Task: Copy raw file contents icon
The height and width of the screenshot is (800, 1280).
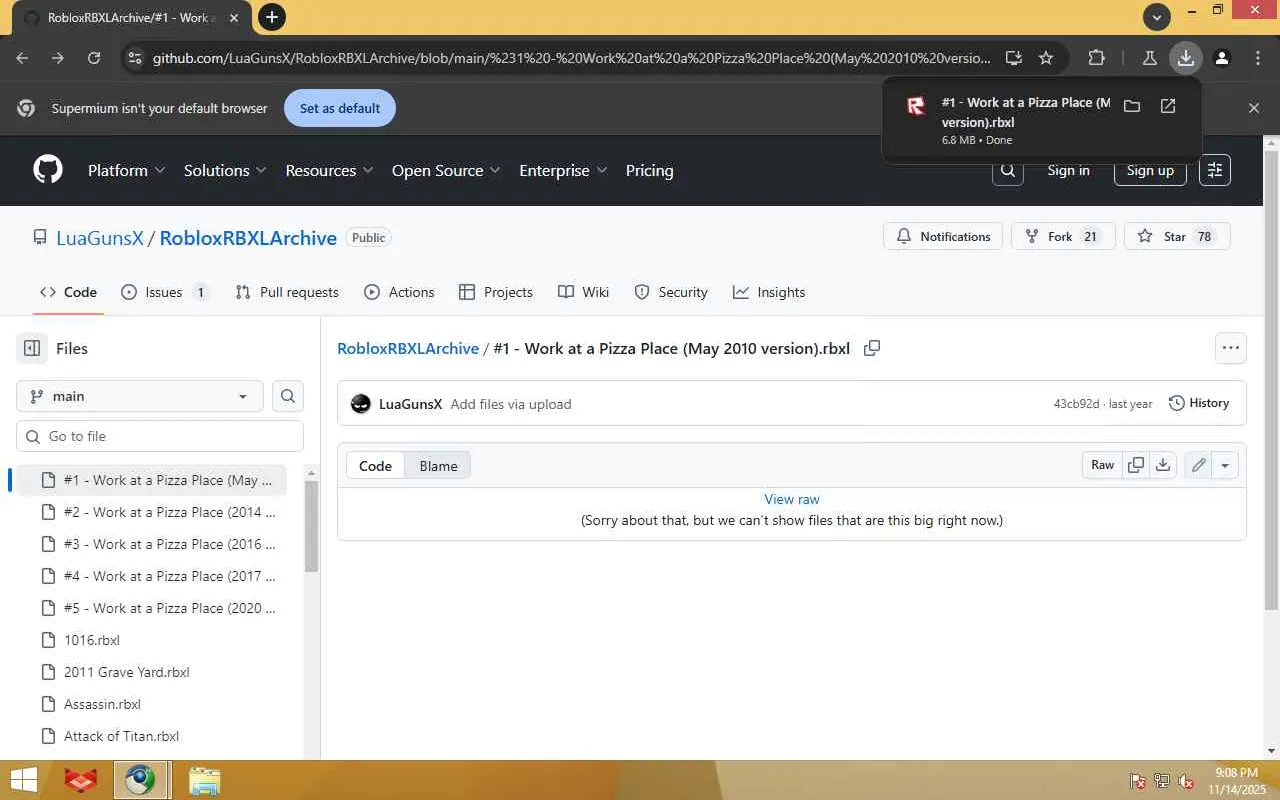Action: (1136, 465)
